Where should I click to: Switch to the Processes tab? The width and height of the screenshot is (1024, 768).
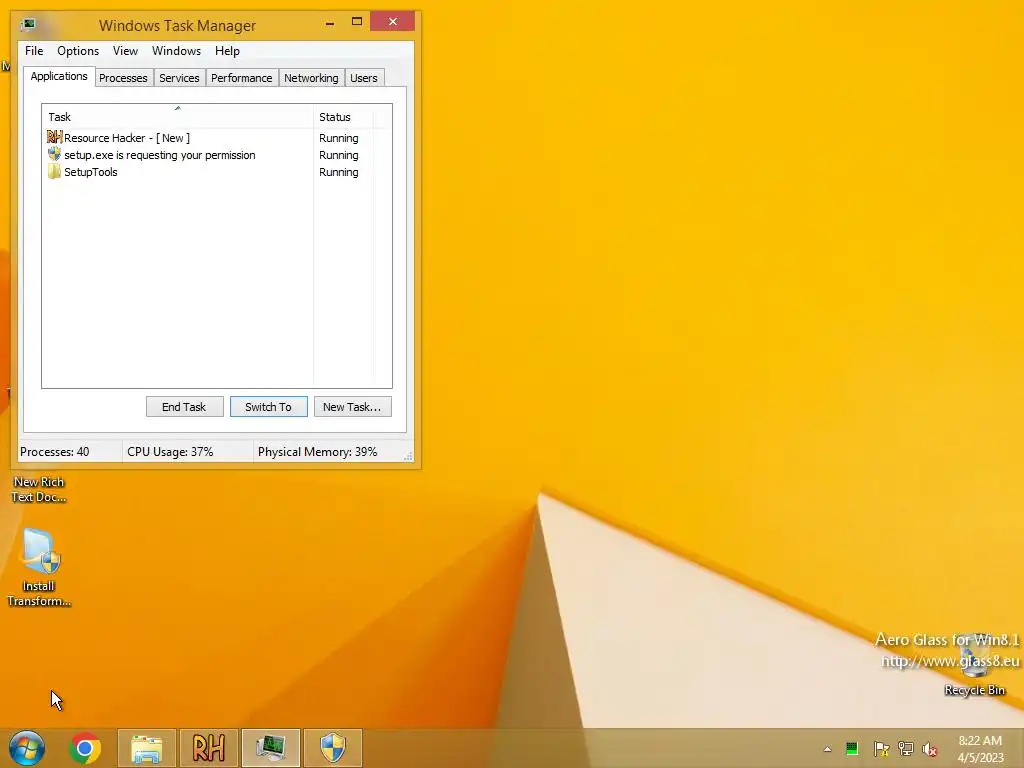pos(123,78)
